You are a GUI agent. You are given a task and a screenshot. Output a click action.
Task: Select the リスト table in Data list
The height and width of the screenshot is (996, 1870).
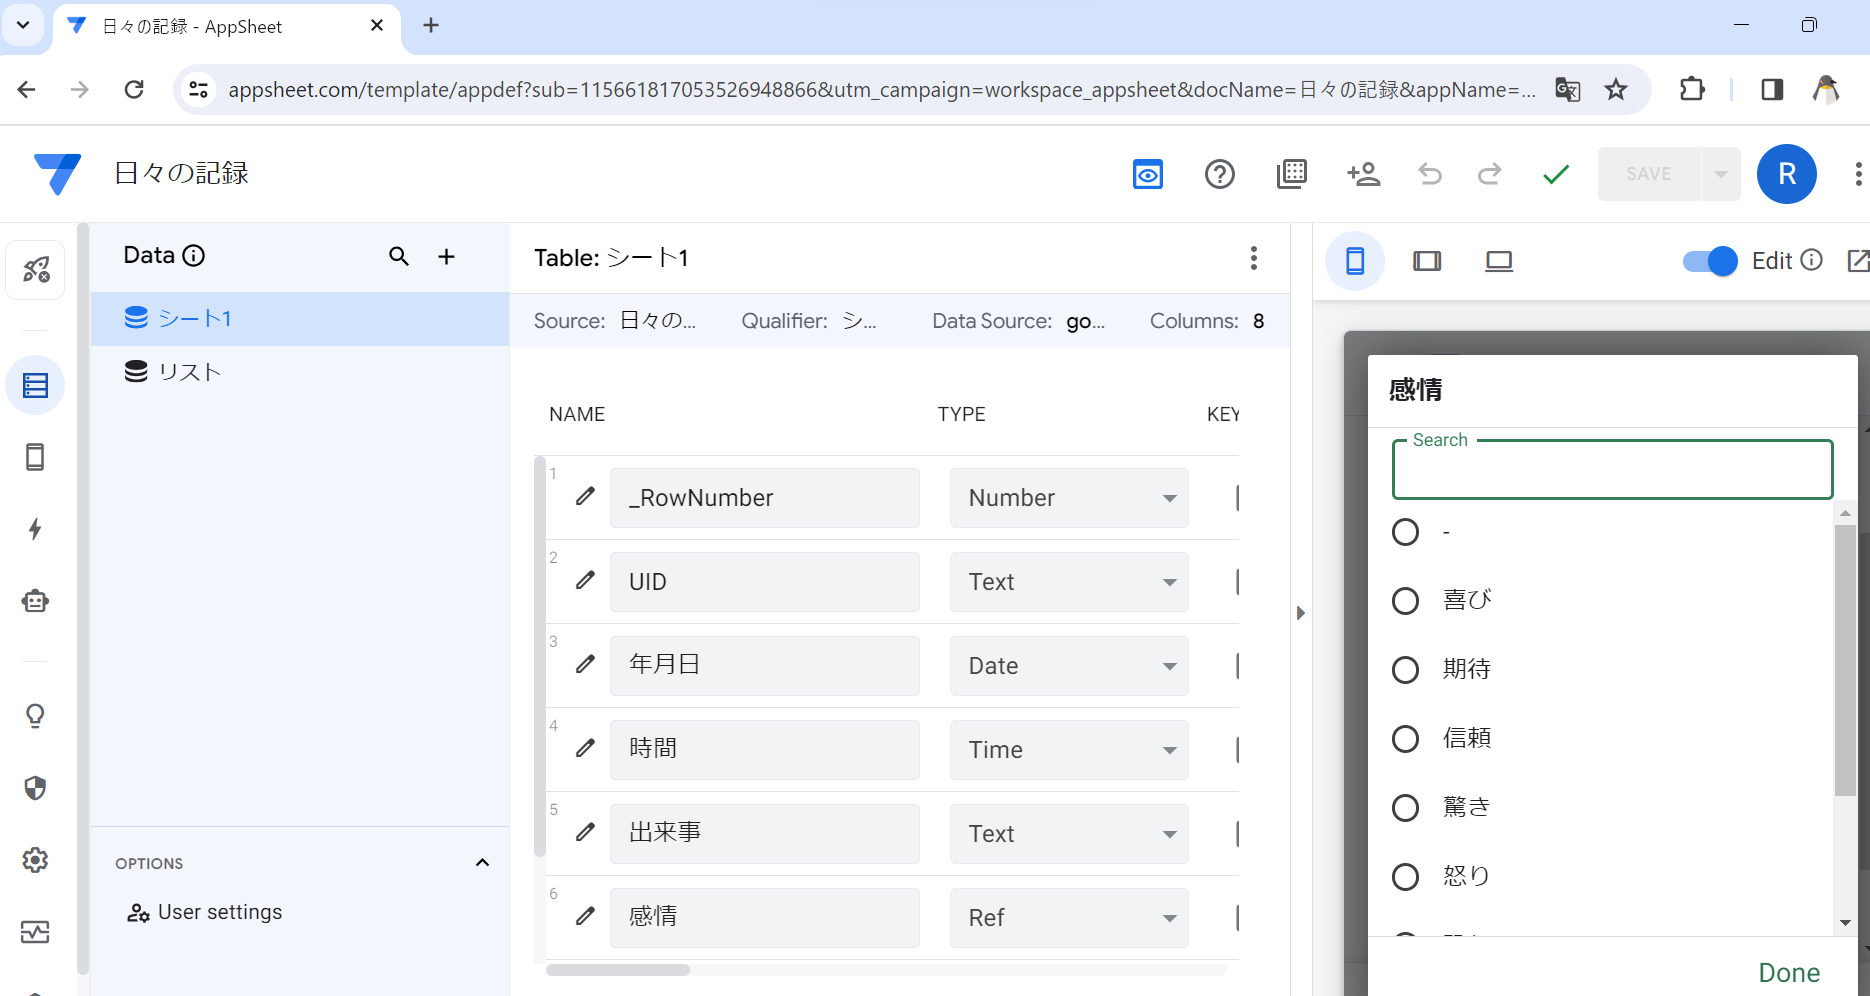click(x=300, y=372)
